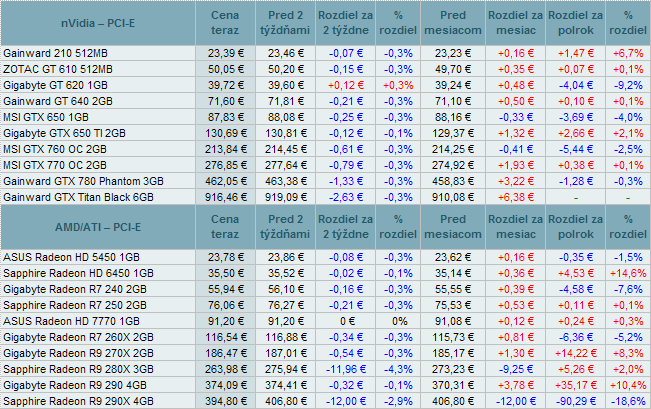Click the -18,6% half-year percentage
This screenshot has height=409, width=651.
click(x=628, y=402)
